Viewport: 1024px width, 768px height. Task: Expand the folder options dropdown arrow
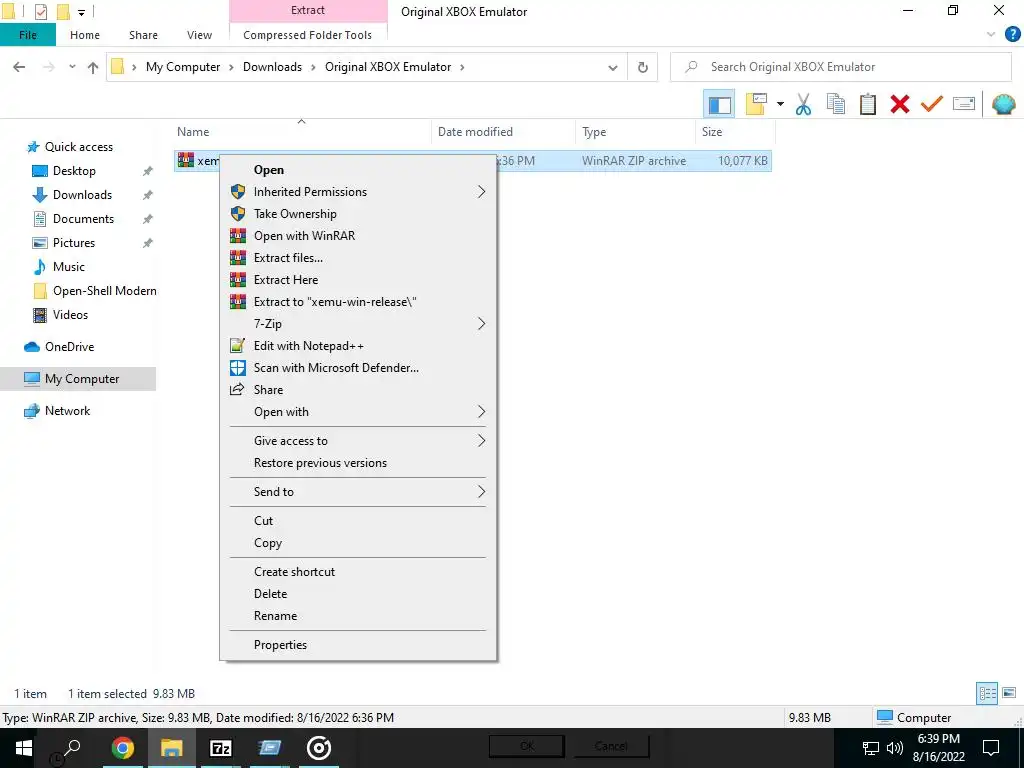point(780,104)
